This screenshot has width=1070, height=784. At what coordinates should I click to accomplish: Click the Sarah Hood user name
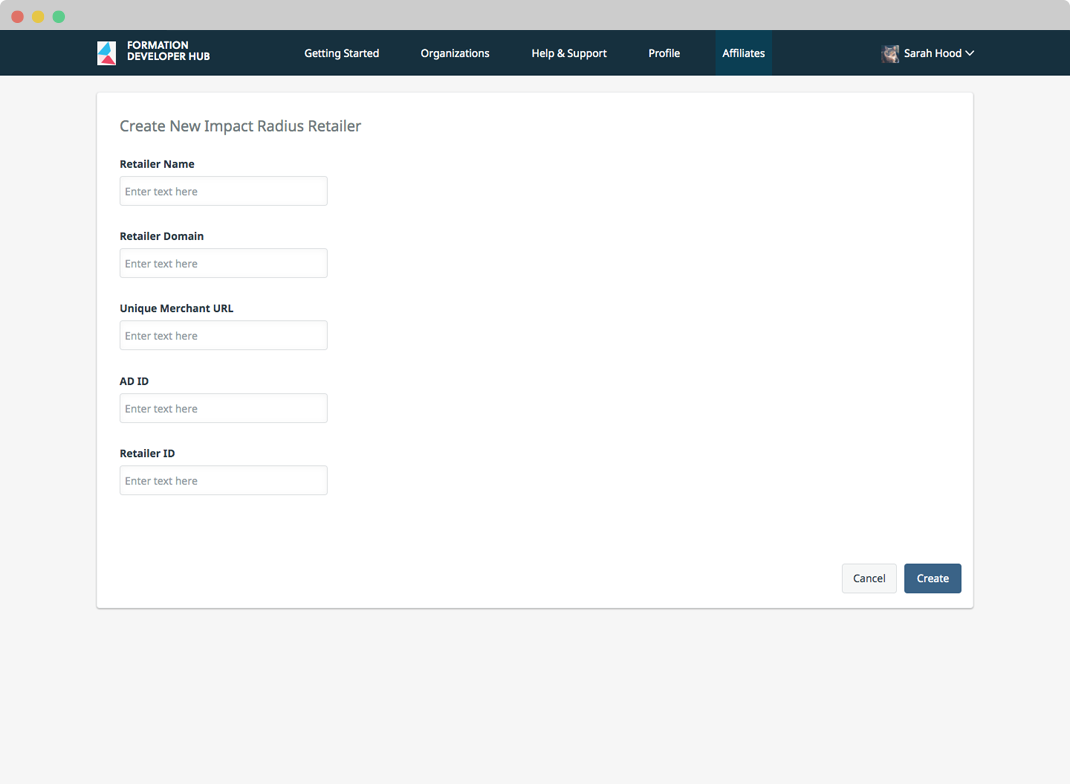(932, 53)
